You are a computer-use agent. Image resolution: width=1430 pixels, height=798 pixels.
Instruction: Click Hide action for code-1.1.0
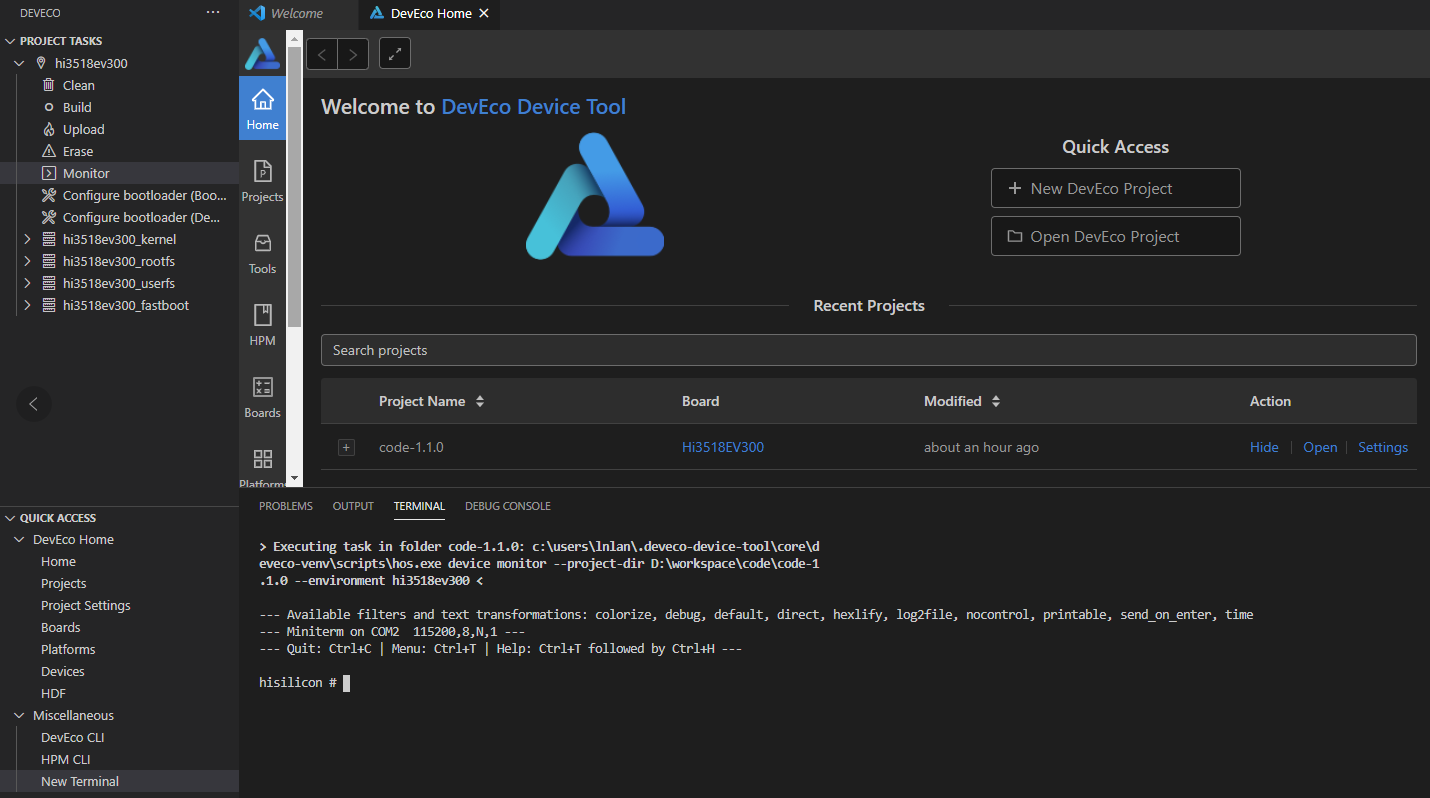click(1264, 447)
